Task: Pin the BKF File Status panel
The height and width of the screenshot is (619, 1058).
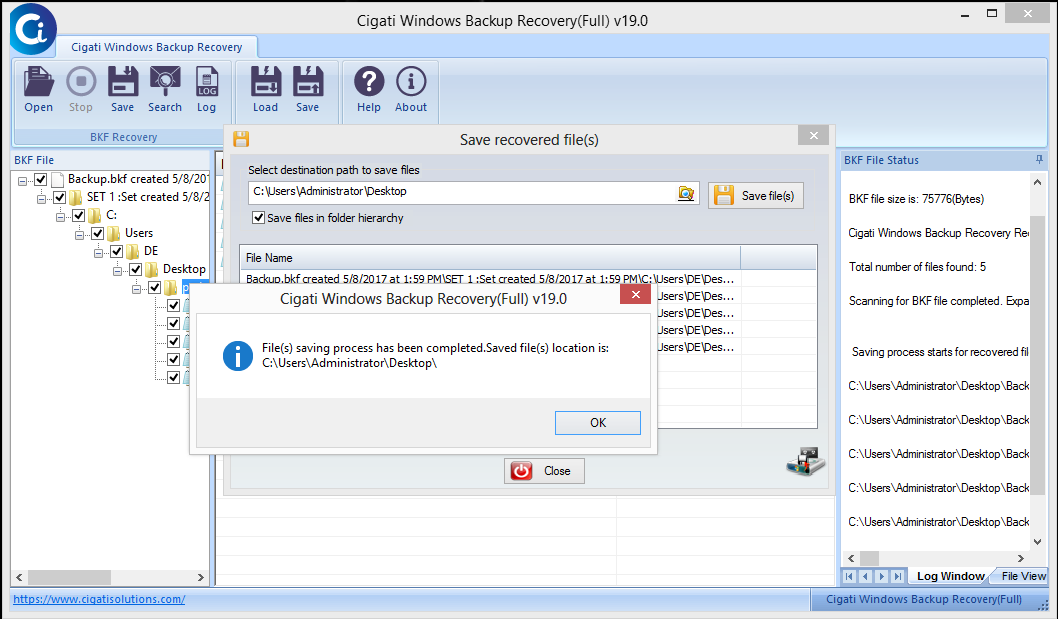Action: coord(1039,160)
